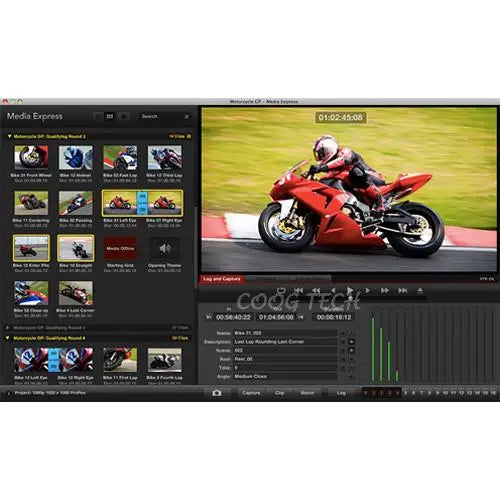Select the Bike 52 Passing clip
The height and width of the screenshot is (500, 500).
[x=76, y=203]
